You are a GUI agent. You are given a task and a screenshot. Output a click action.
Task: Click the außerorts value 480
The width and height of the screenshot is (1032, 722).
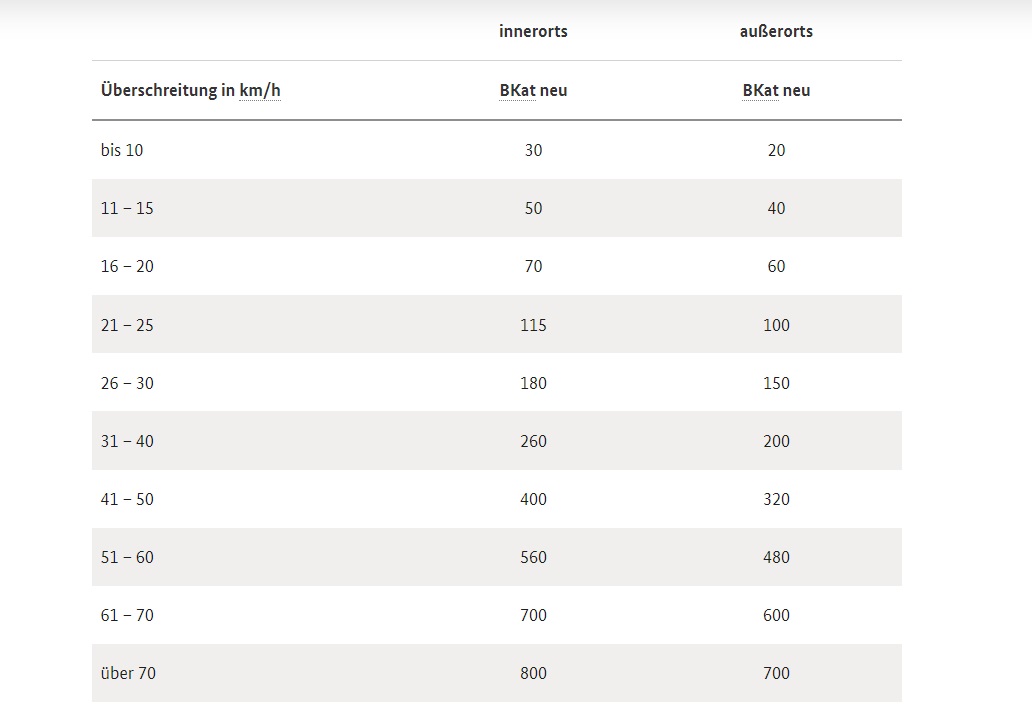[776, 557]
